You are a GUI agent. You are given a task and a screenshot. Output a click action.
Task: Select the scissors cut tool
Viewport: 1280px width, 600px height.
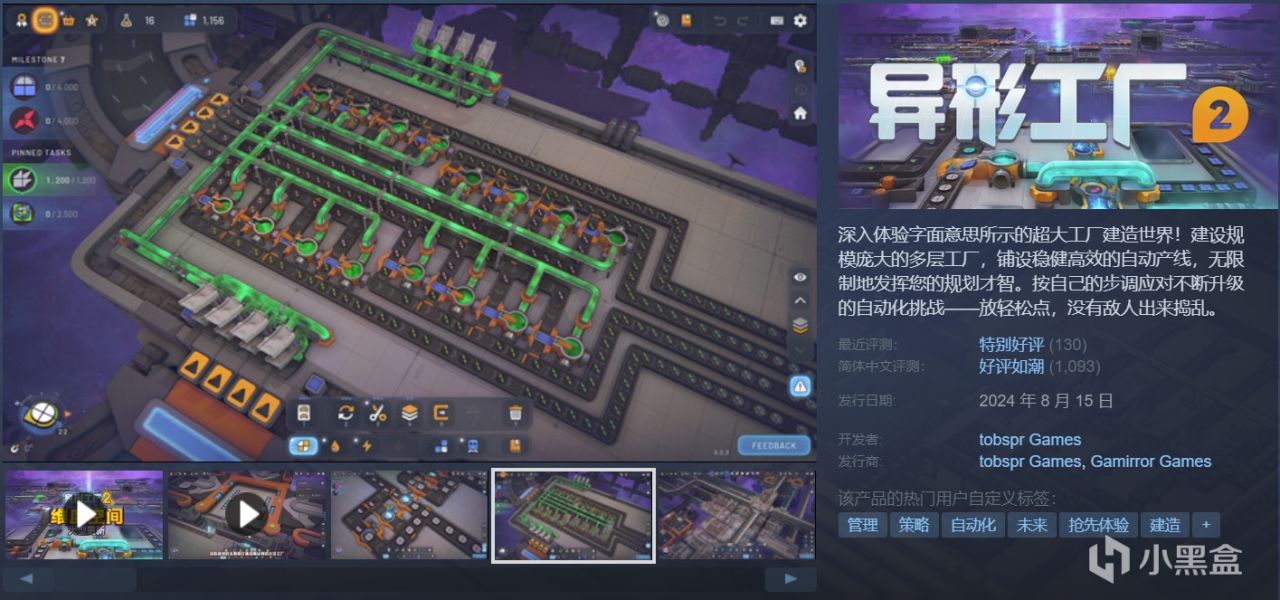tap(377, 413)
